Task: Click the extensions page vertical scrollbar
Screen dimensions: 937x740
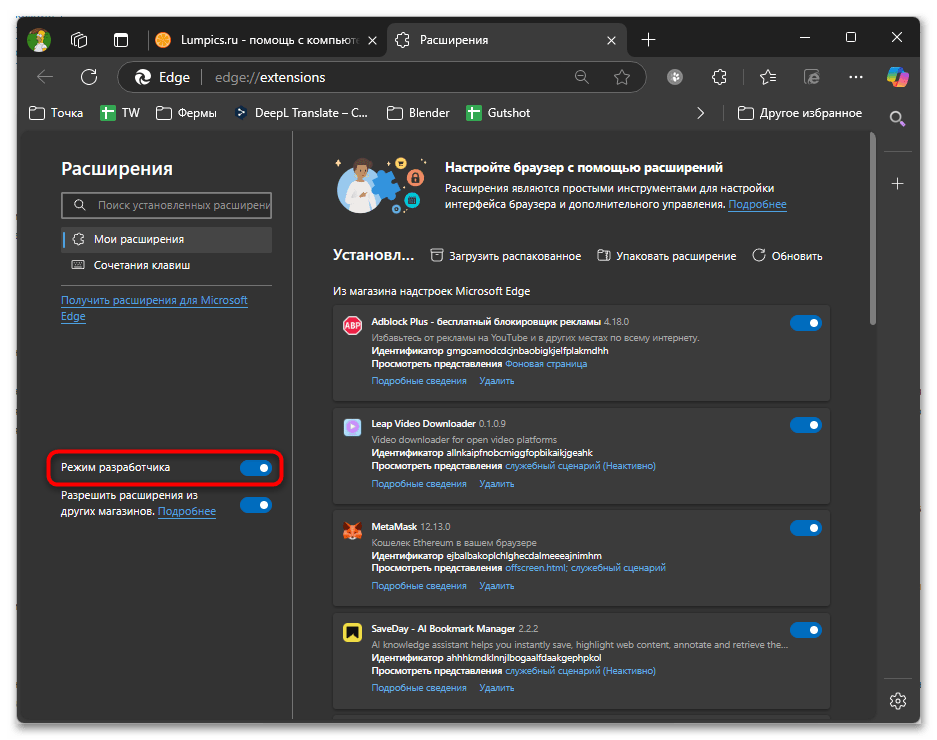Action: click(x=873, y=229)
